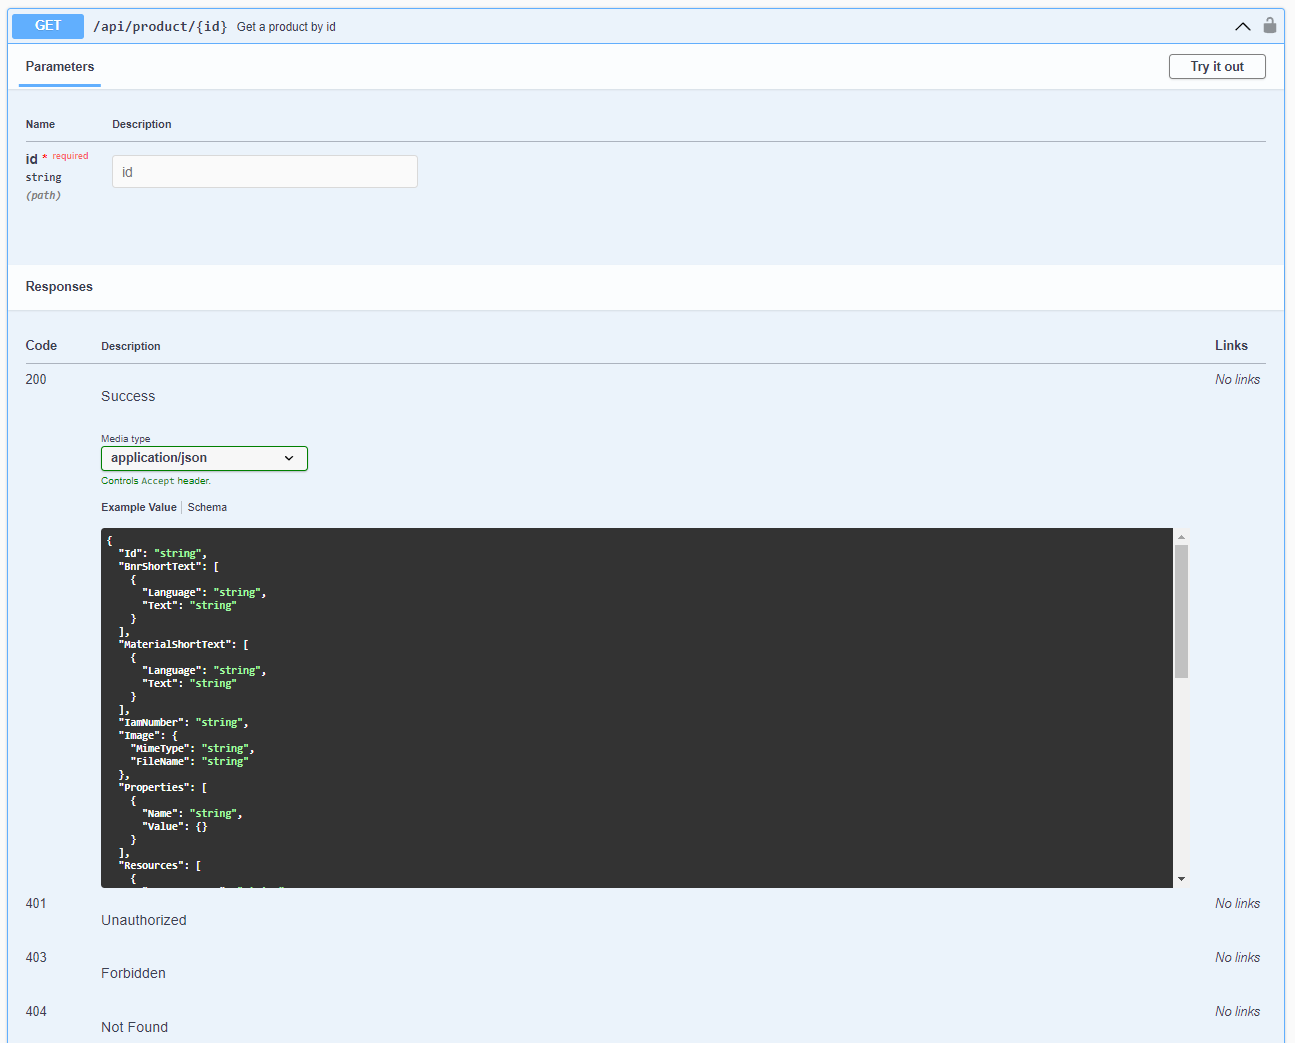Click the (path) parameter location label
The height and width of the screenshot is (1043, 1295).
tap(43, 196)
